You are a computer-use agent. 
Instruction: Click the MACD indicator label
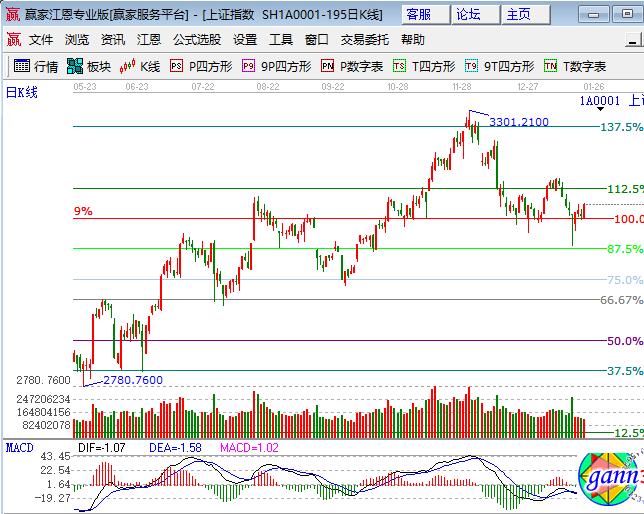point(21,448)
